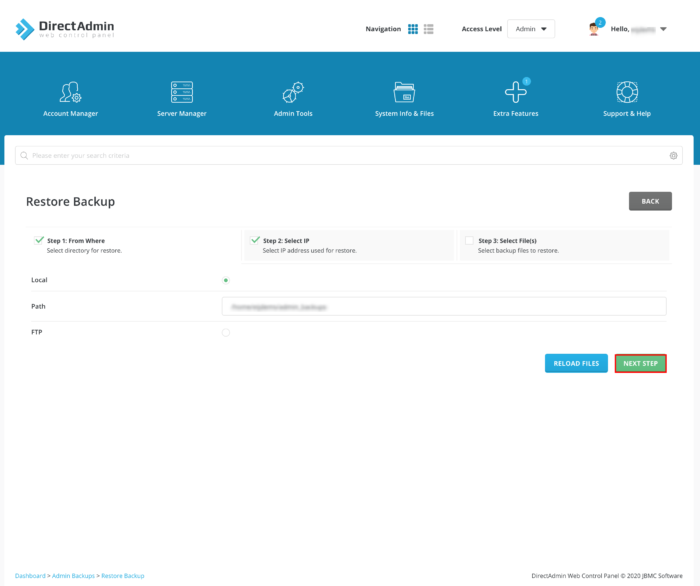Viewport: 700px width, 586px height.
Task: Open Extra Features plus icon
Action: coord(515,93)
